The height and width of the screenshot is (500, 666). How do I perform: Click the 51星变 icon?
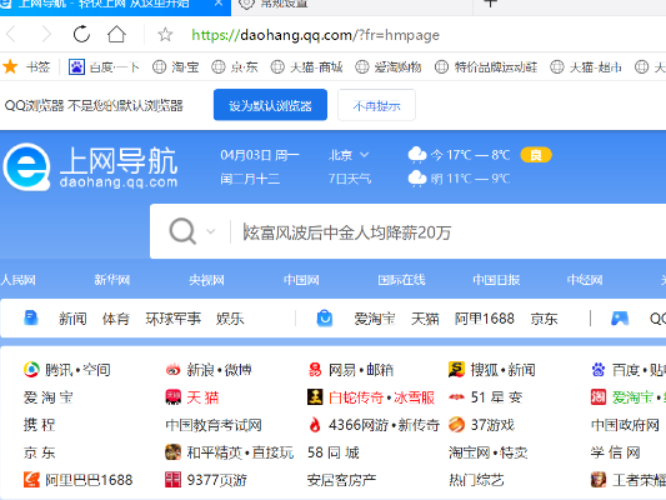point(456,397)
